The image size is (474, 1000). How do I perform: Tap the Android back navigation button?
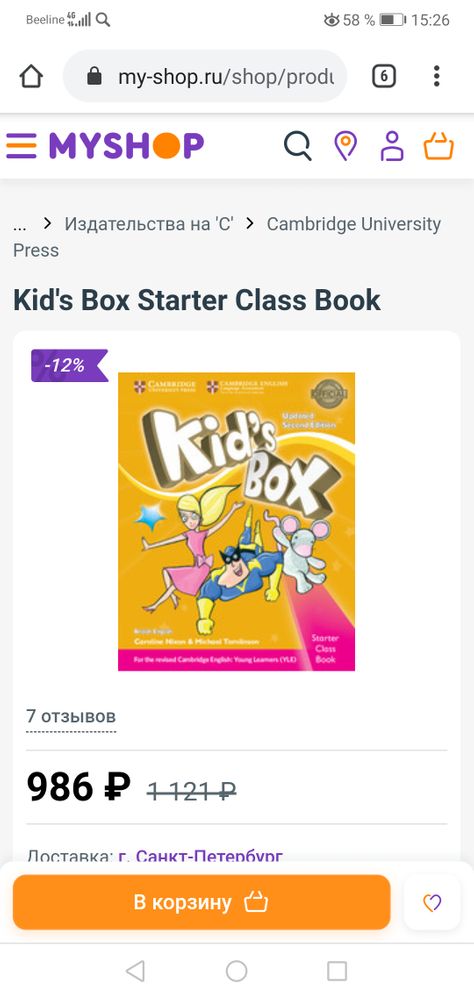(135, 971)
